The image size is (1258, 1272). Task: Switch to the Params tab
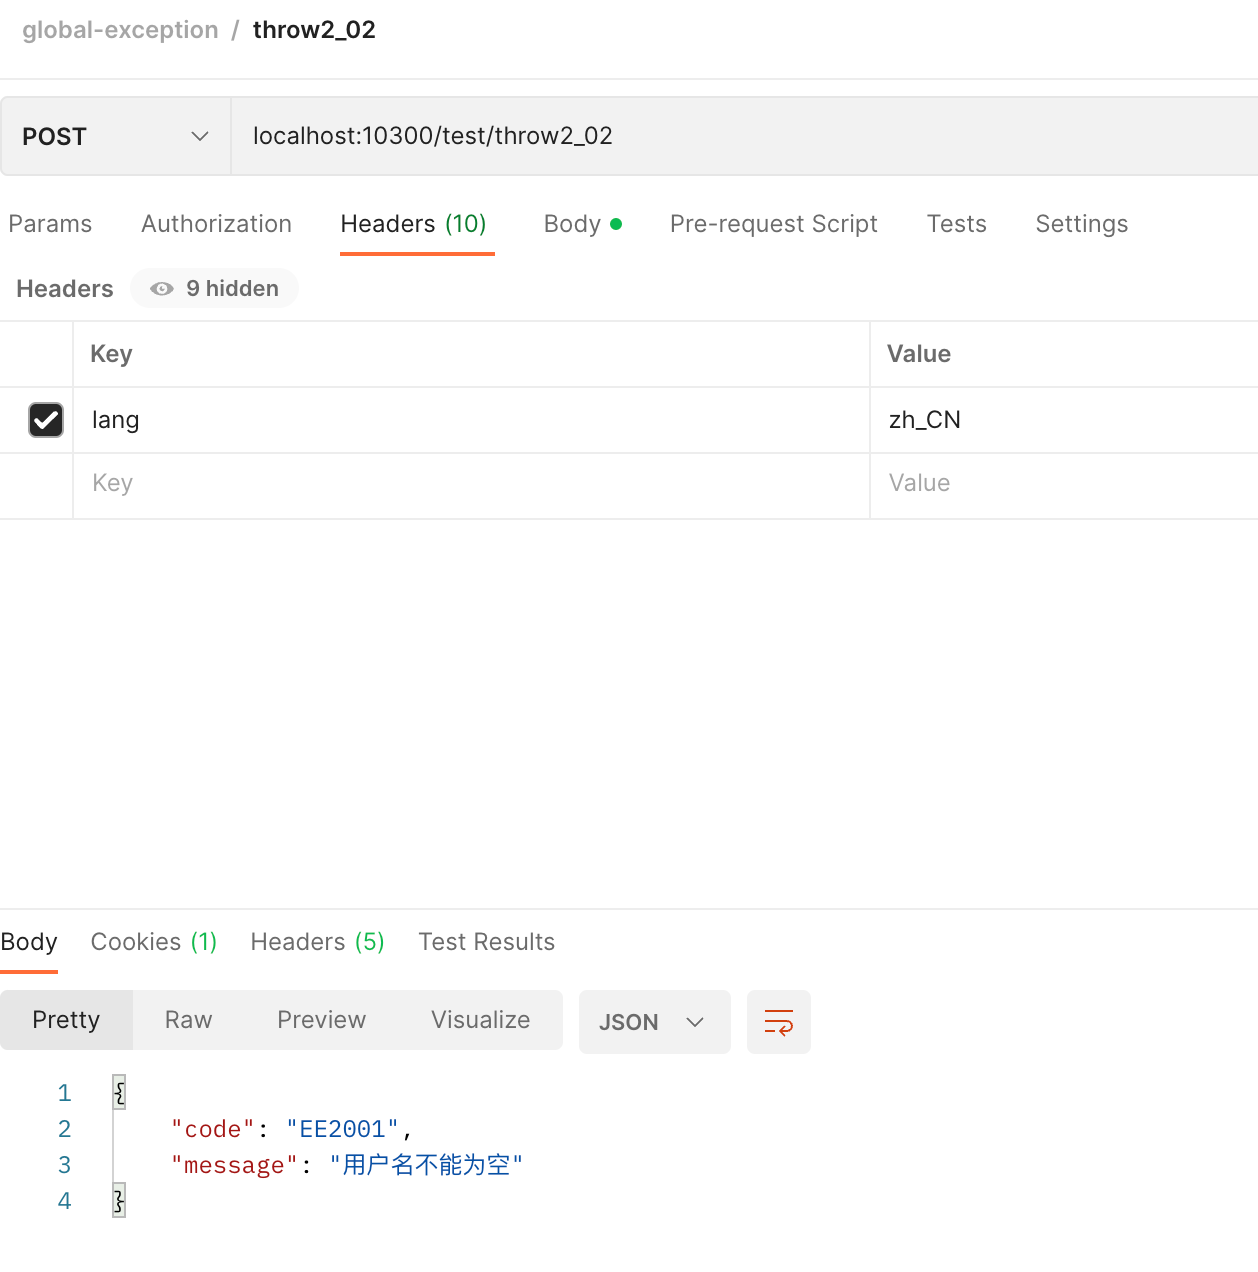click(x=50, y=224)
